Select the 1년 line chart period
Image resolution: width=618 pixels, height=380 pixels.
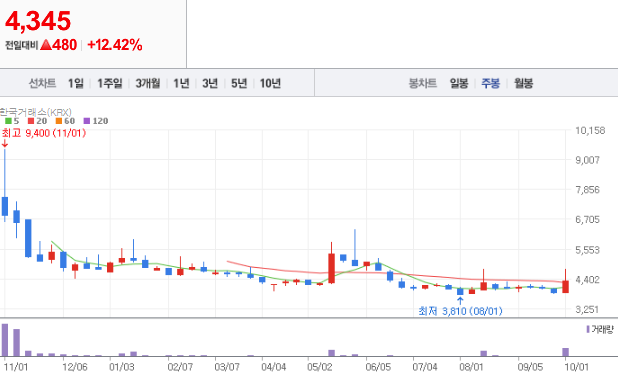pos(181,83)
